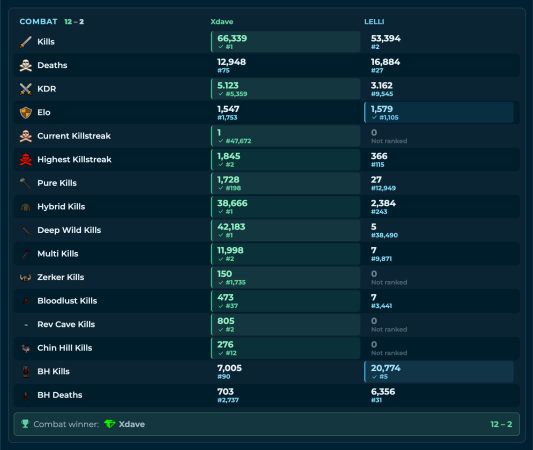This screenshot has width=533, height=450.
Task: Click the Deep Wild Kills staff icon
Action: point(25,230)
